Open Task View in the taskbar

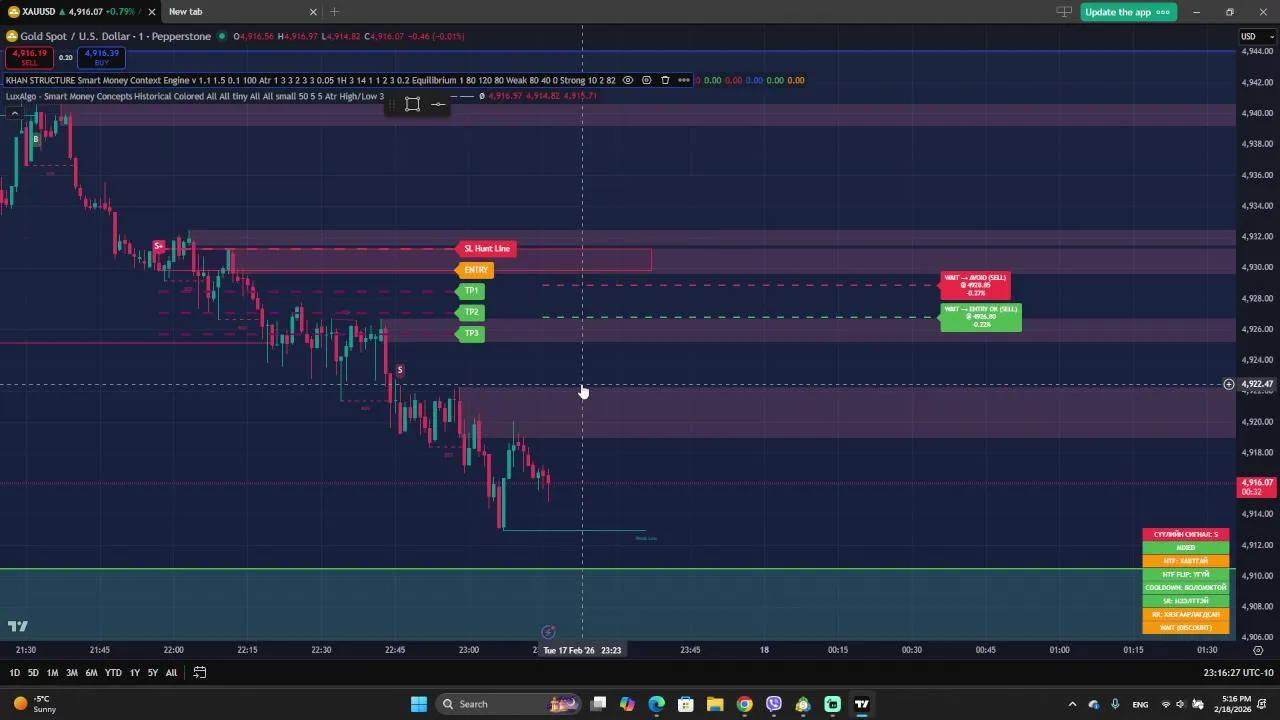click(598, 704)
